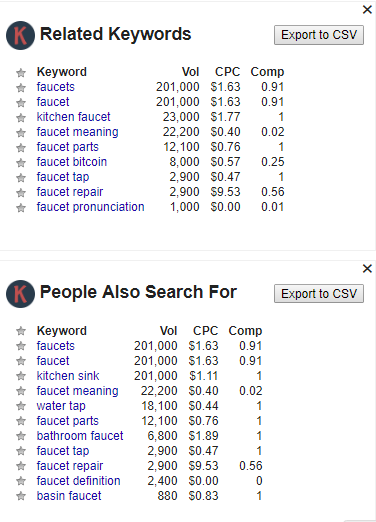Star the 'faucet definition' keyword row
376x522 pixels.
21,481
